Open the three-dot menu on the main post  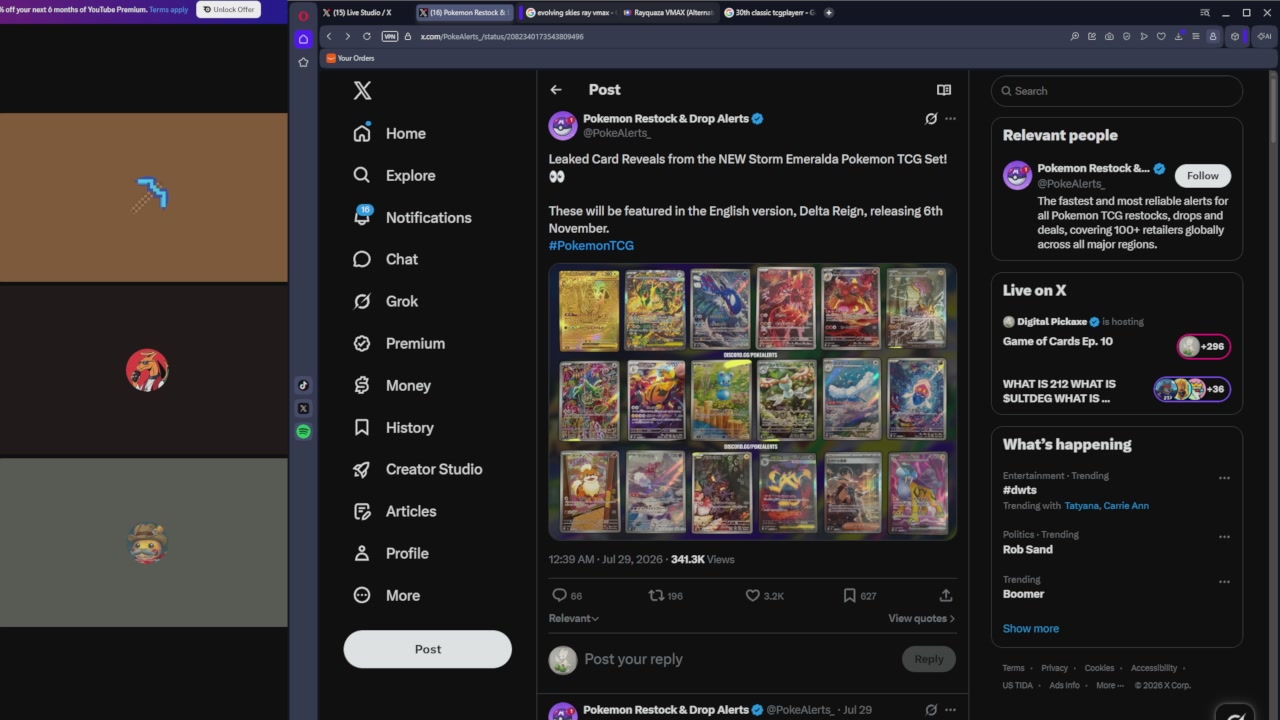coord(950,118)
